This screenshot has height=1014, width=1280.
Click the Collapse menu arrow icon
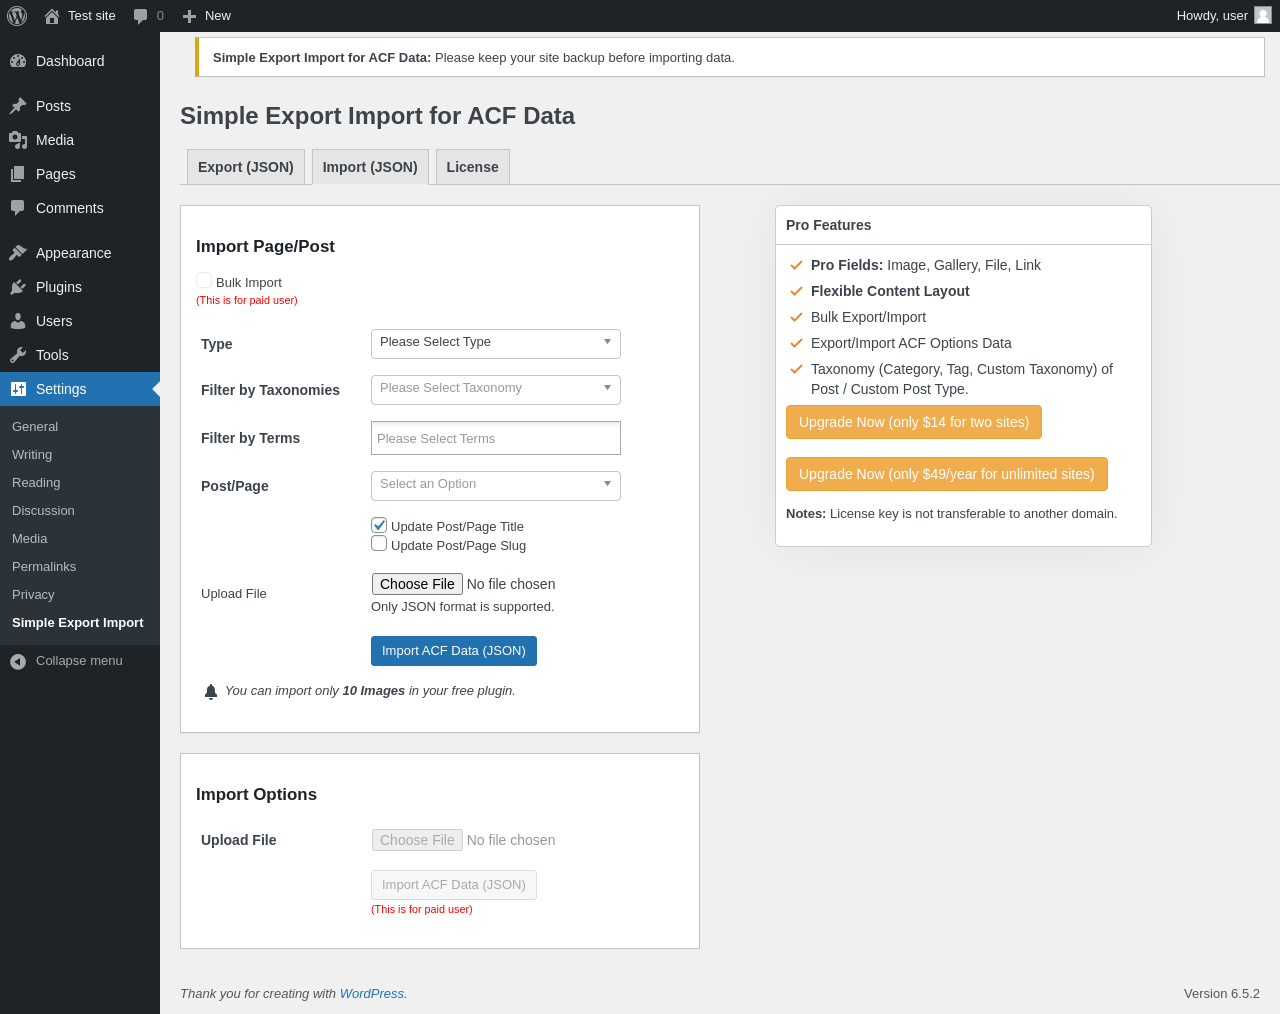[x=18, y=661]
